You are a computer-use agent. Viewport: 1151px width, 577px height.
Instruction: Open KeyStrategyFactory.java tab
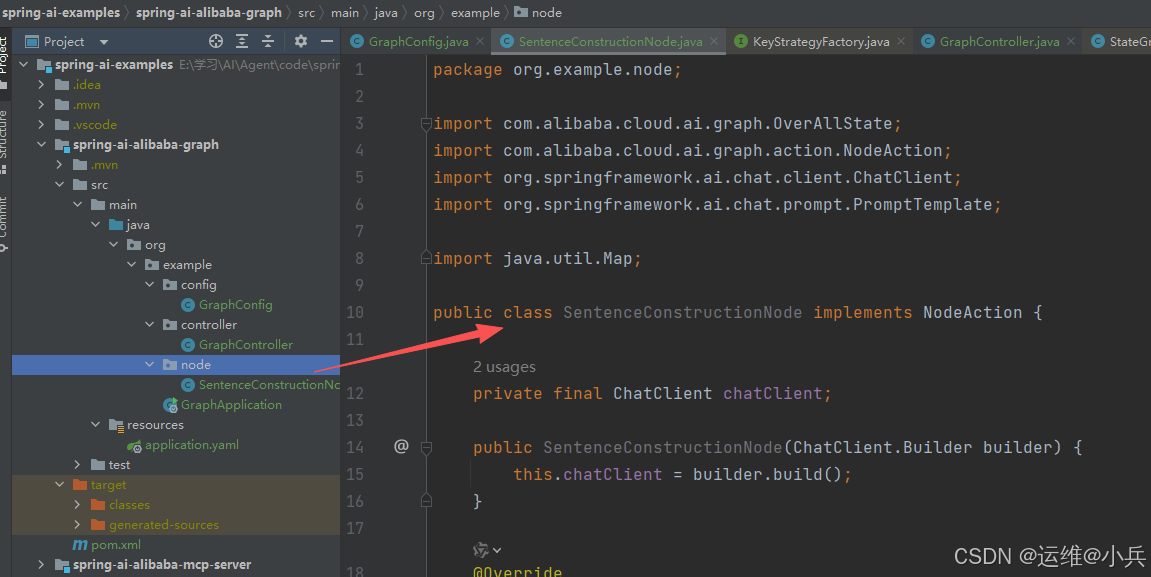pyautogui.click(x=821, y=42)
